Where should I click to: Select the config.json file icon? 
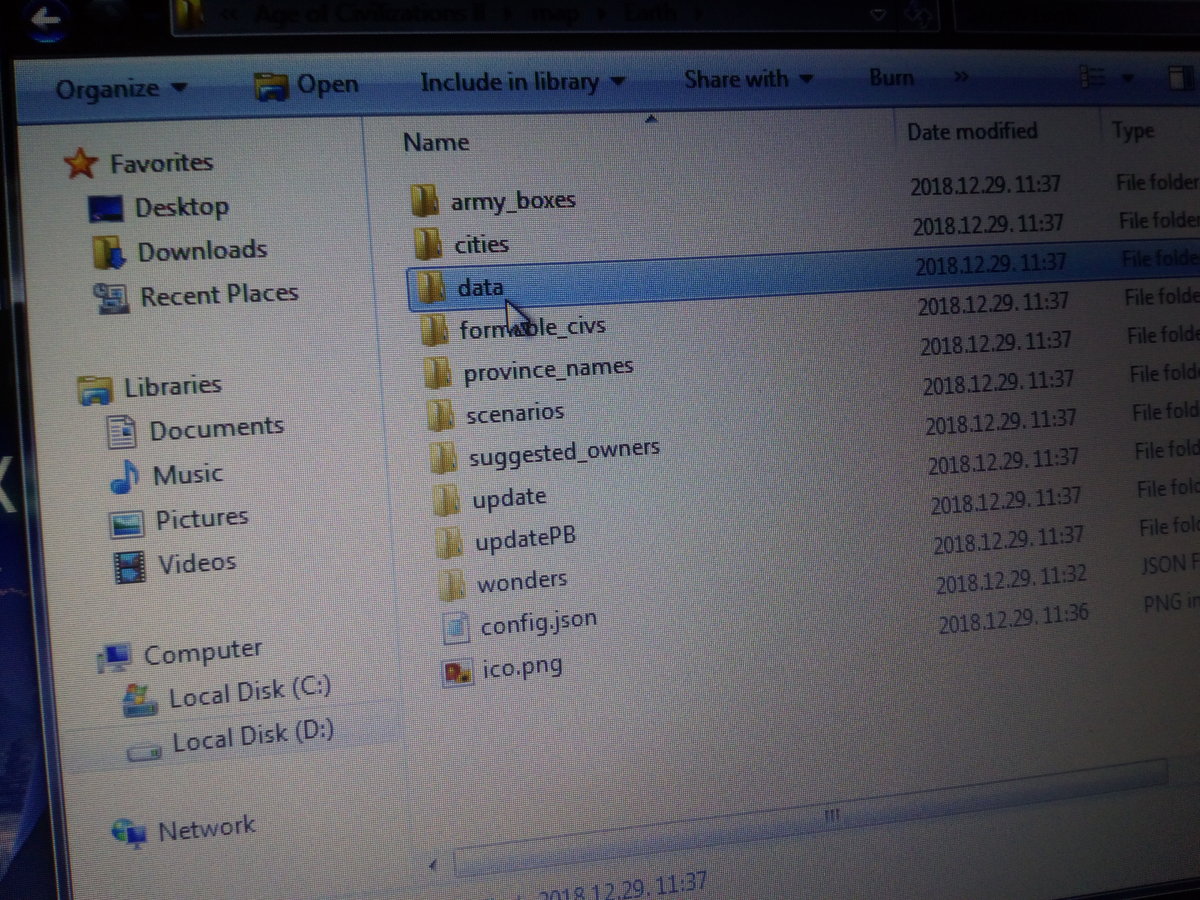456,627
